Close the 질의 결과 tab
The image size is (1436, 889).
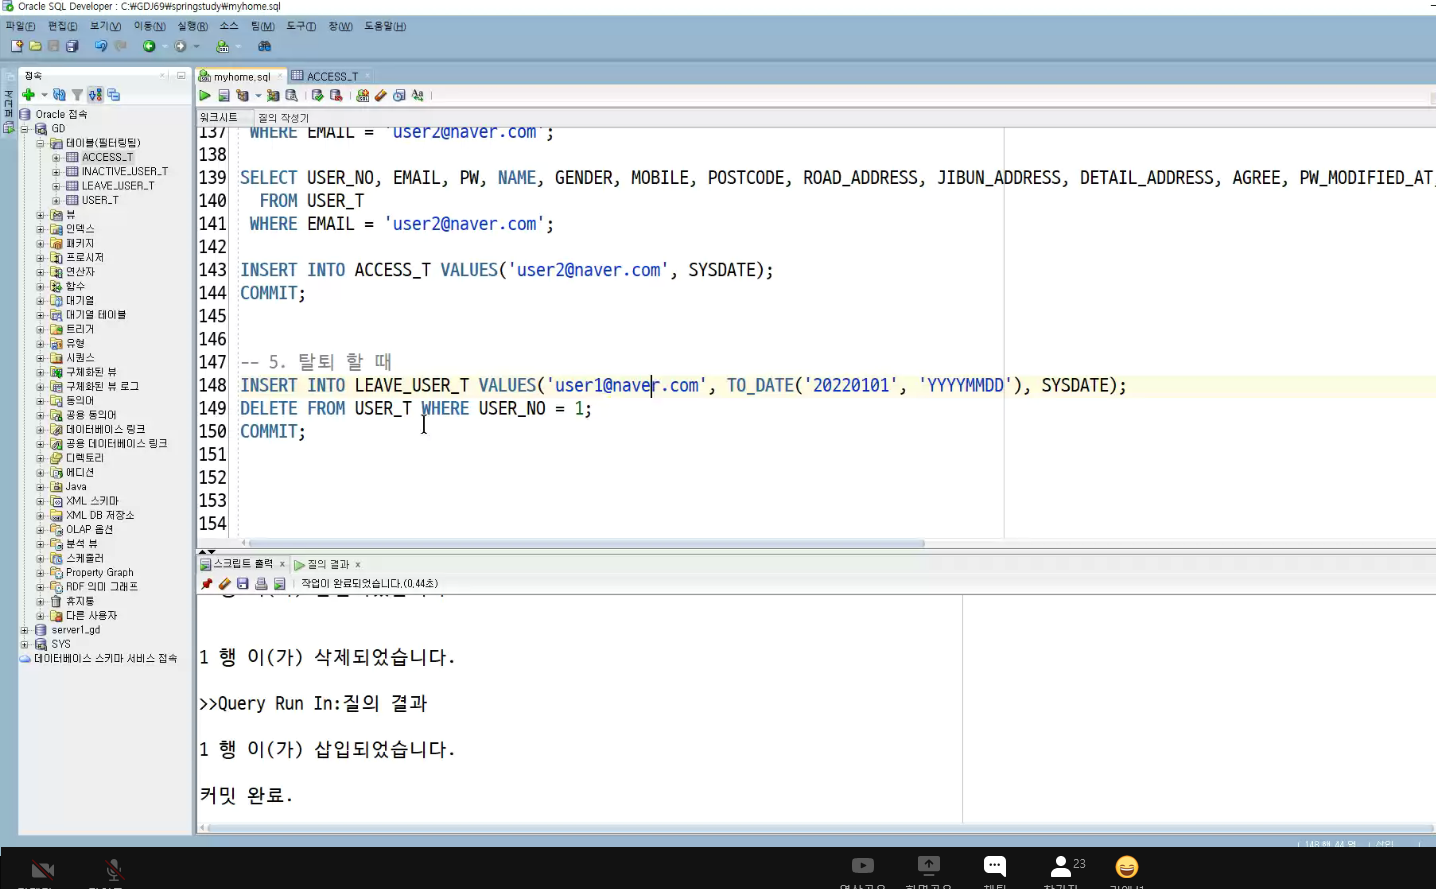pos(358,565)
